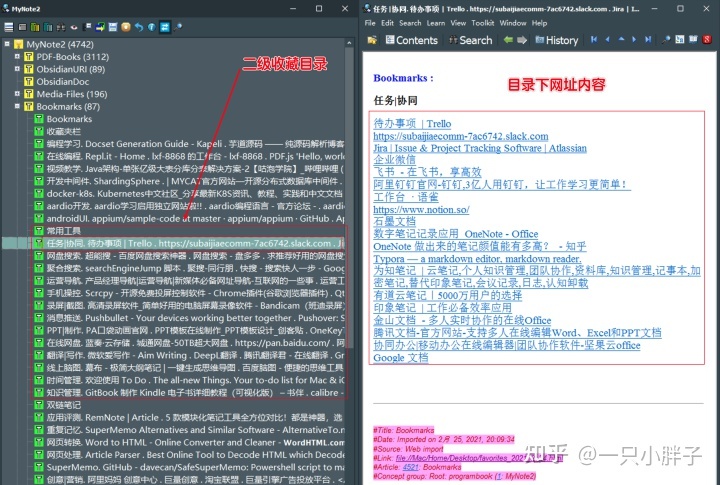
Task: Go forward with the gray right arrow
Action: [522, 40]
